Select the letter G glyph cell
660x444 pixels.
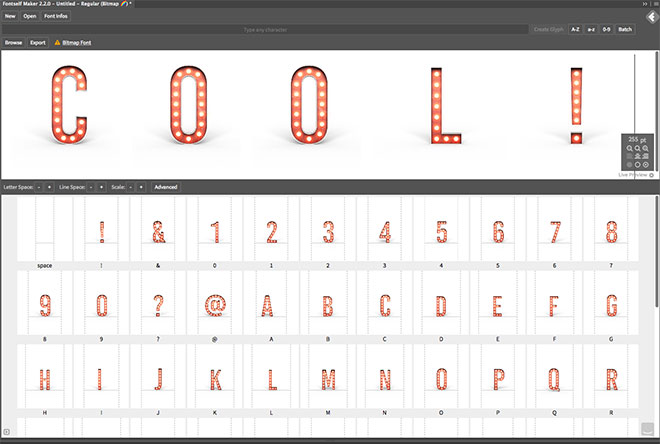(611, 303)
